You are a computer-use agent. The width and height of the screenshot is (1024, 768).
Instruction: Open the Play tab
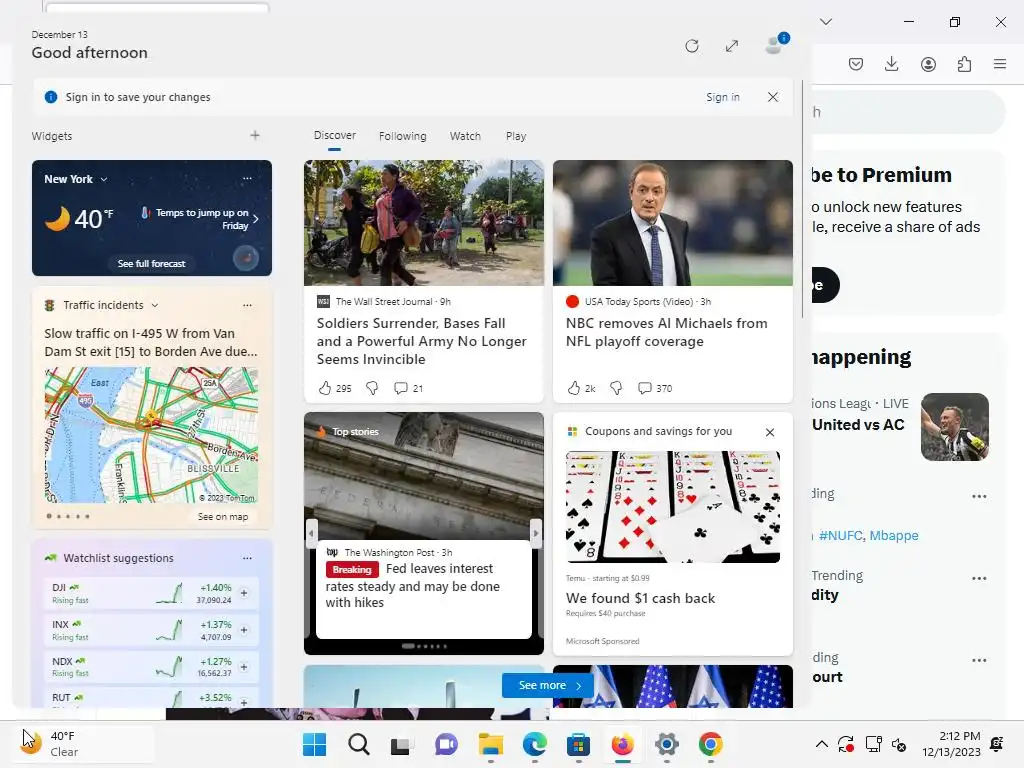(516, 136)
